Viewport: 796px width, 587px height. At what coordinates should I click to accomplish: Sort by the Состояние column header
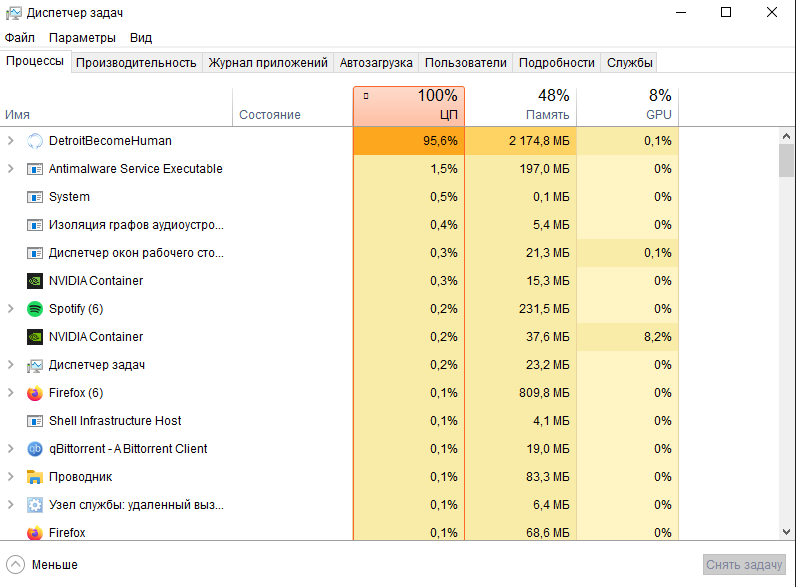point(293,107)
